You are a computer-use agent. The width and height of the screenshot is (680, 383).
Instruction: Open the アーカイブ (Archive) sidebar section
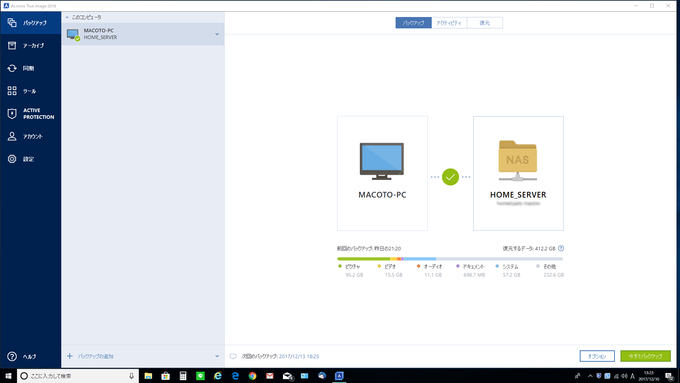tap(30, 46)
